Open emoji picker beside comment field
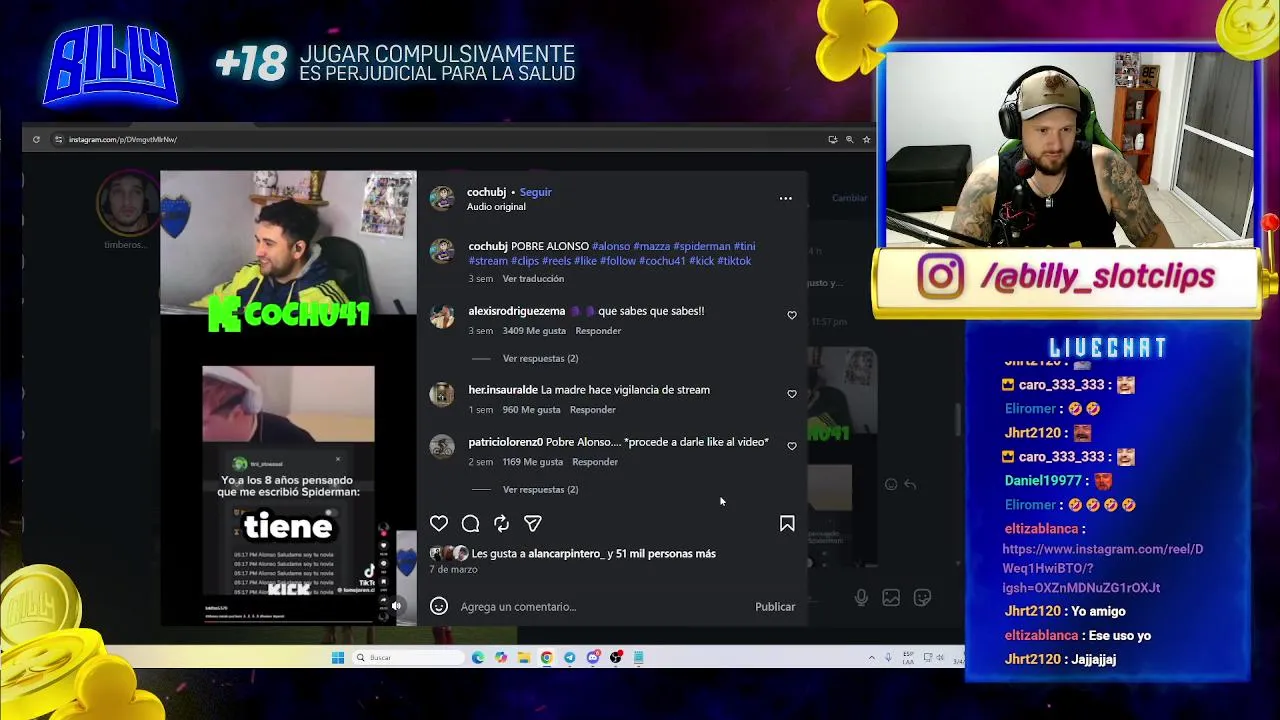This screenshot has width=1280, height=720. [x=439, y=606]
